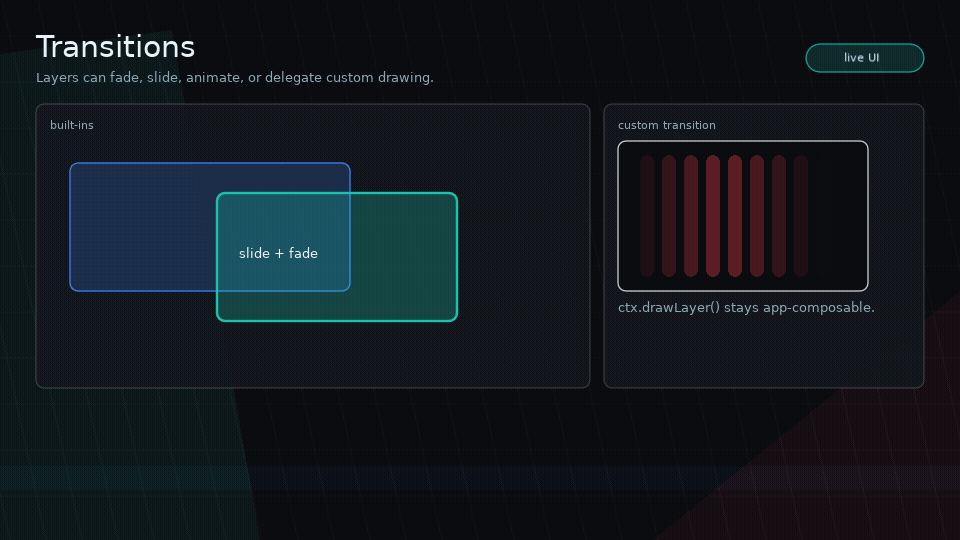Click the 'Layers can fade, slide, animate' subtitle
This screenshot has height=540, width=960.
pos(234,78)
